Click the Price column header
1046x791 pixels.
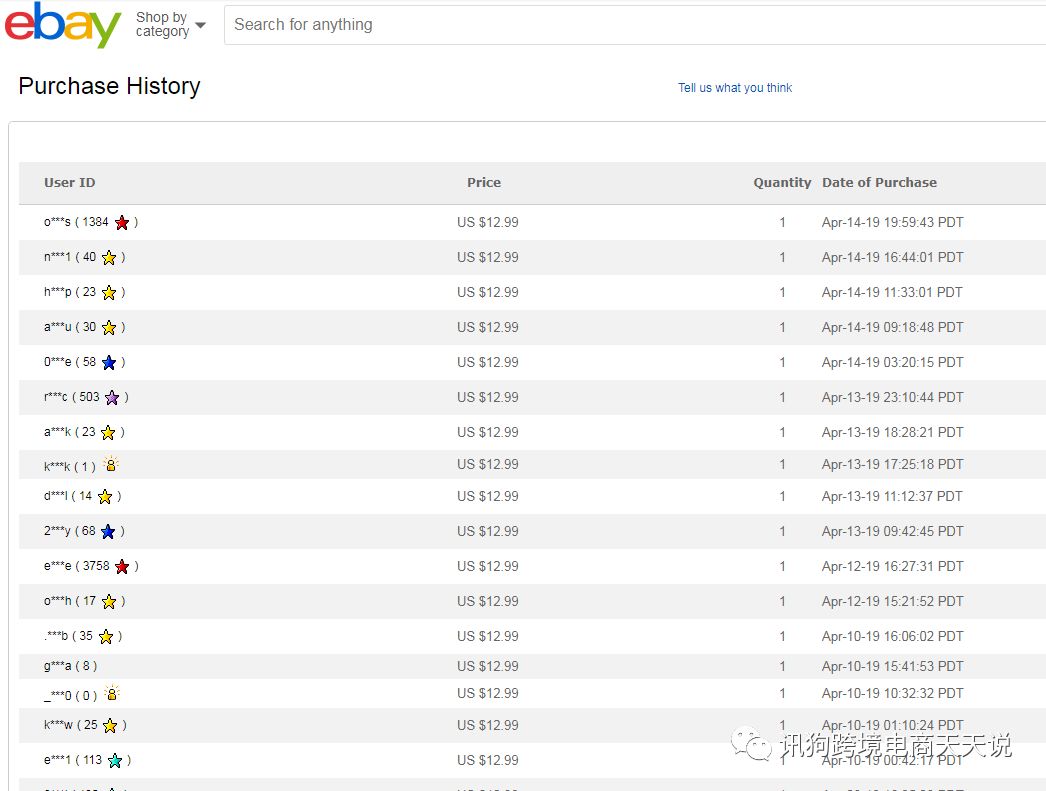point(484,183)
